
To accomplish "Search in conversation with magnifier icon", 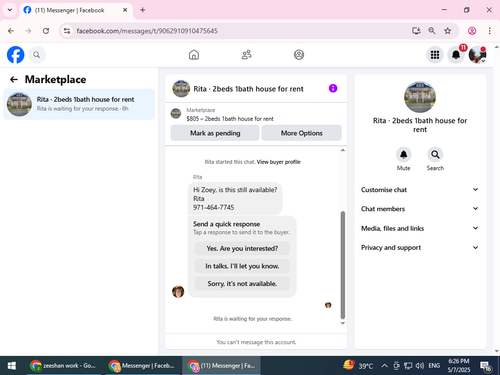I will [435, 155].
